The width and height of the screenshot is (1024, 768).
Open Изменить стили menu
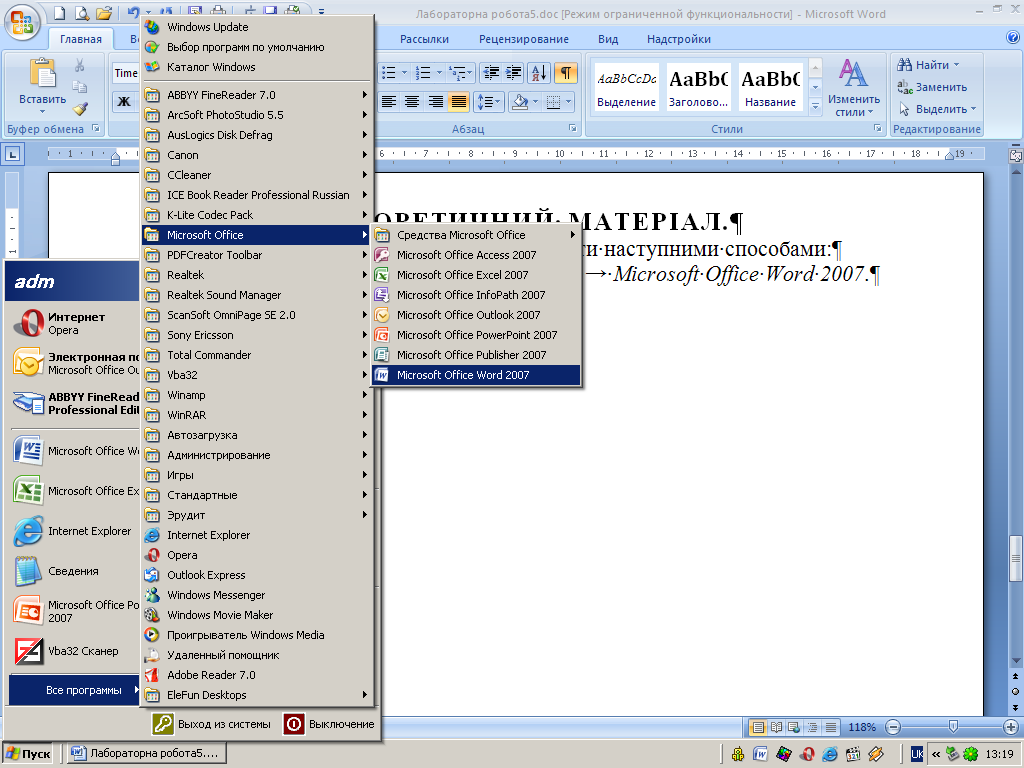[x=854, y=88]
